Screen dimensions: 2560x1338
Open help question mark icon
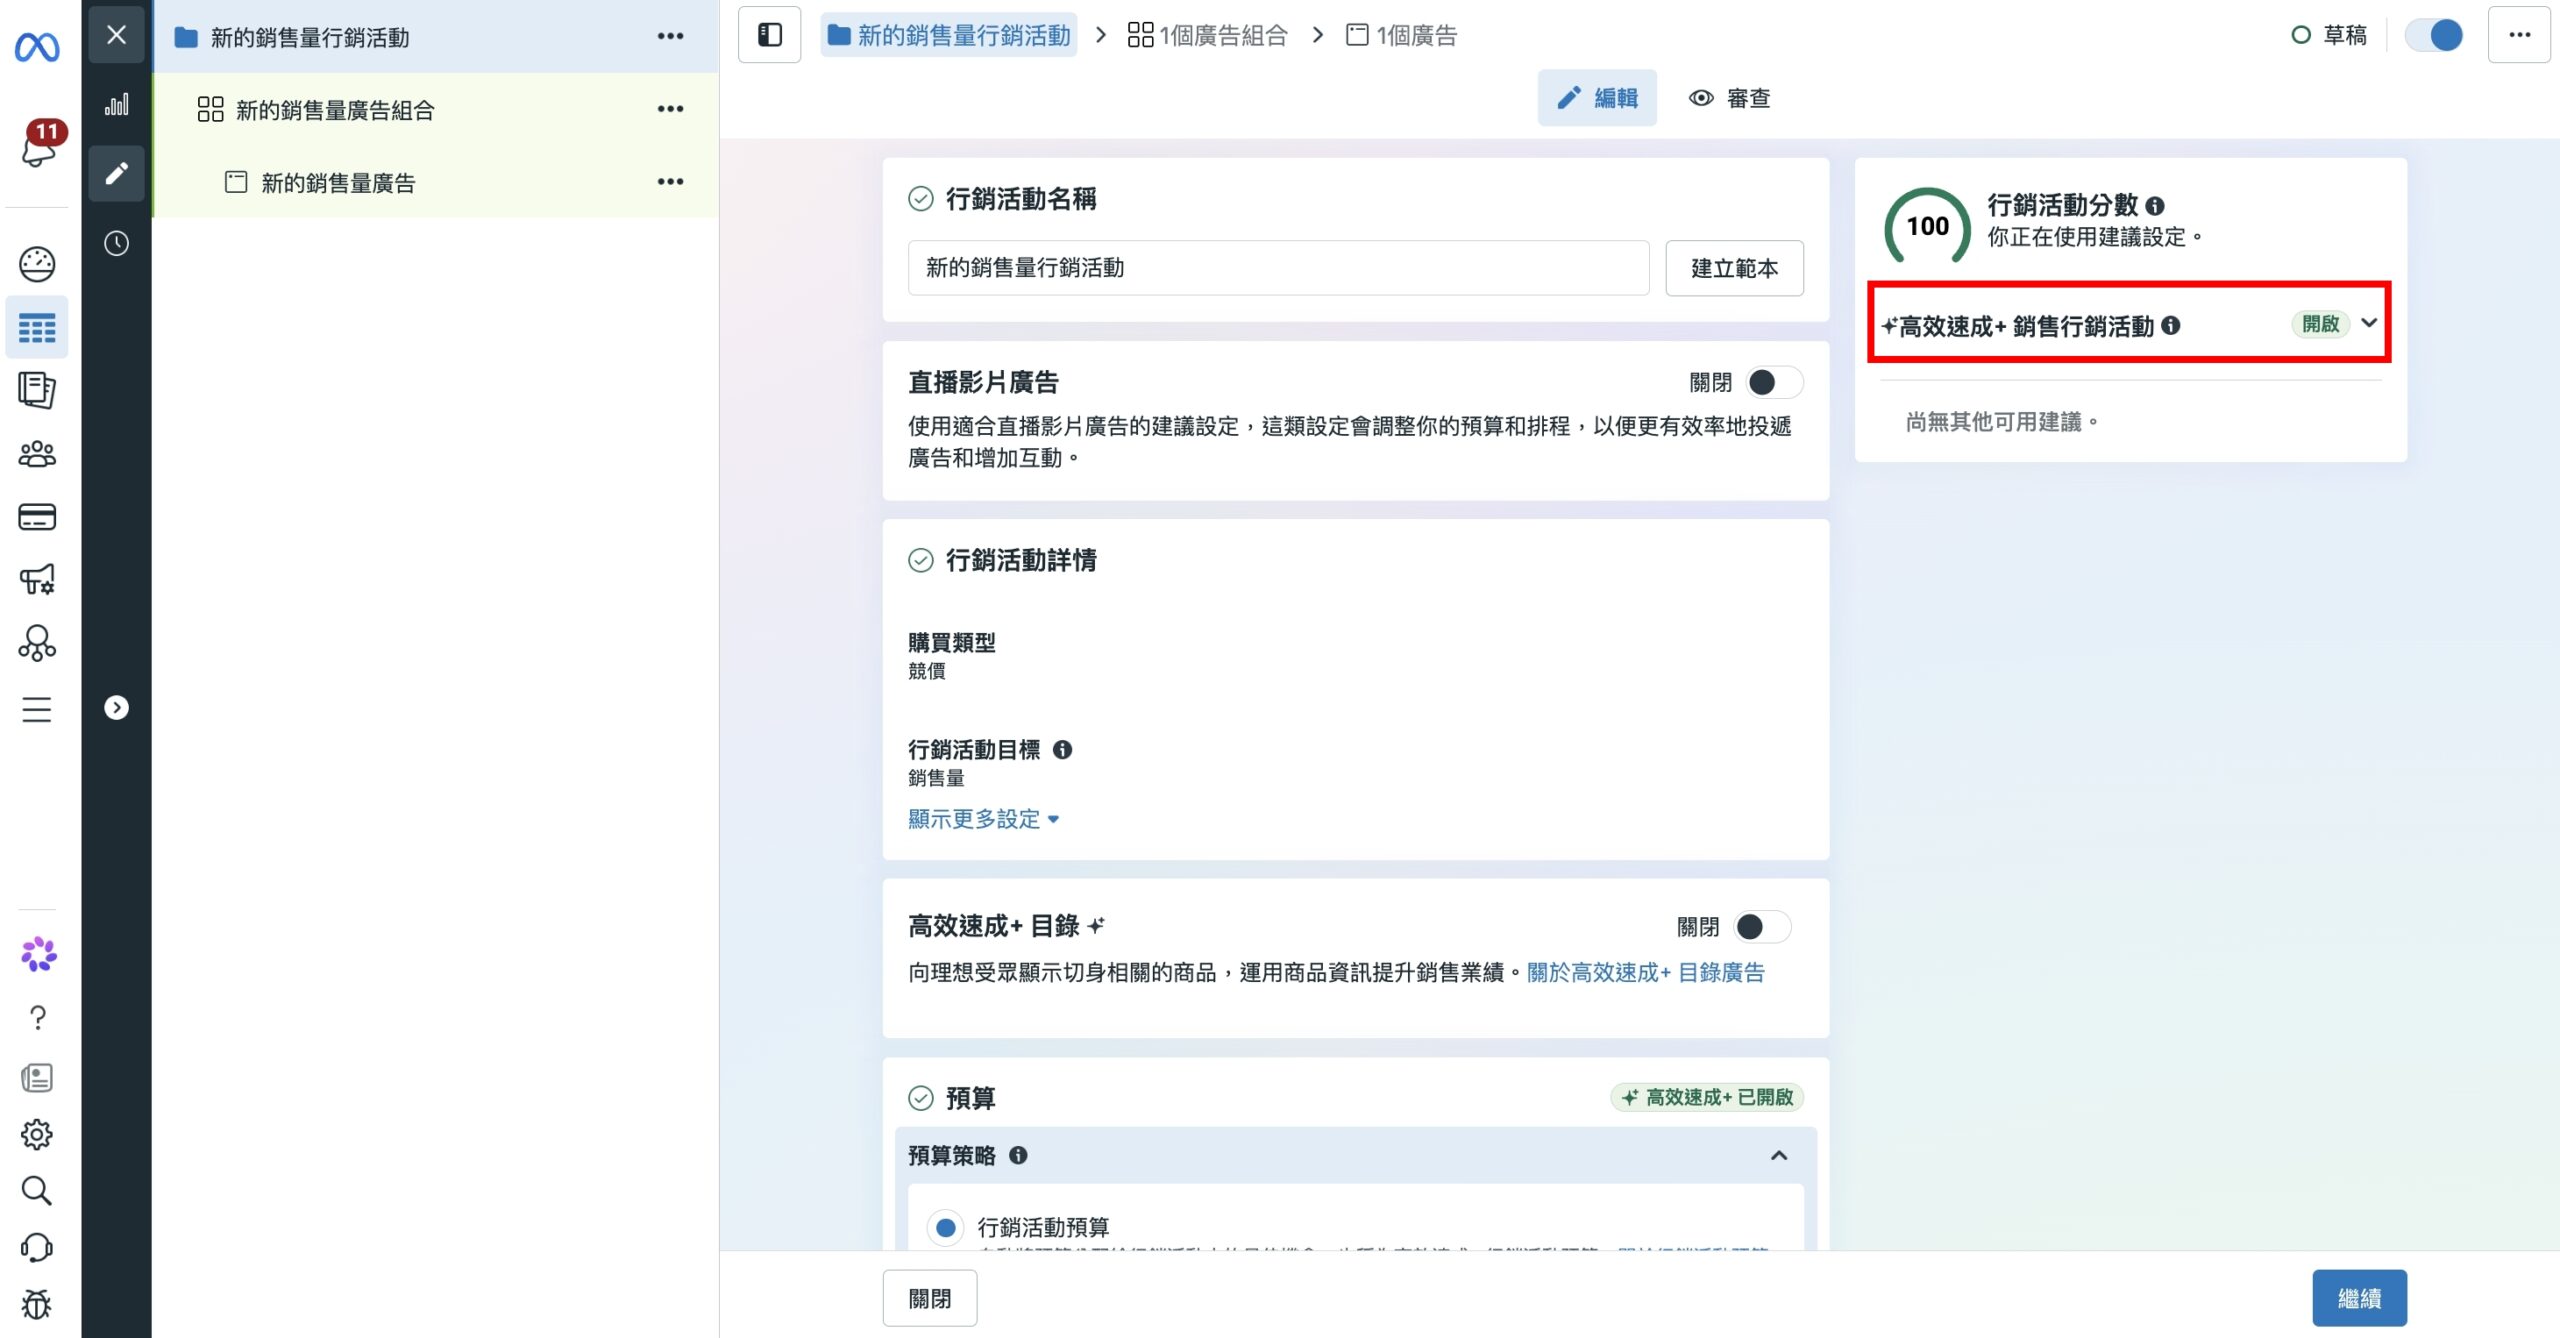tap(37, 1018)
